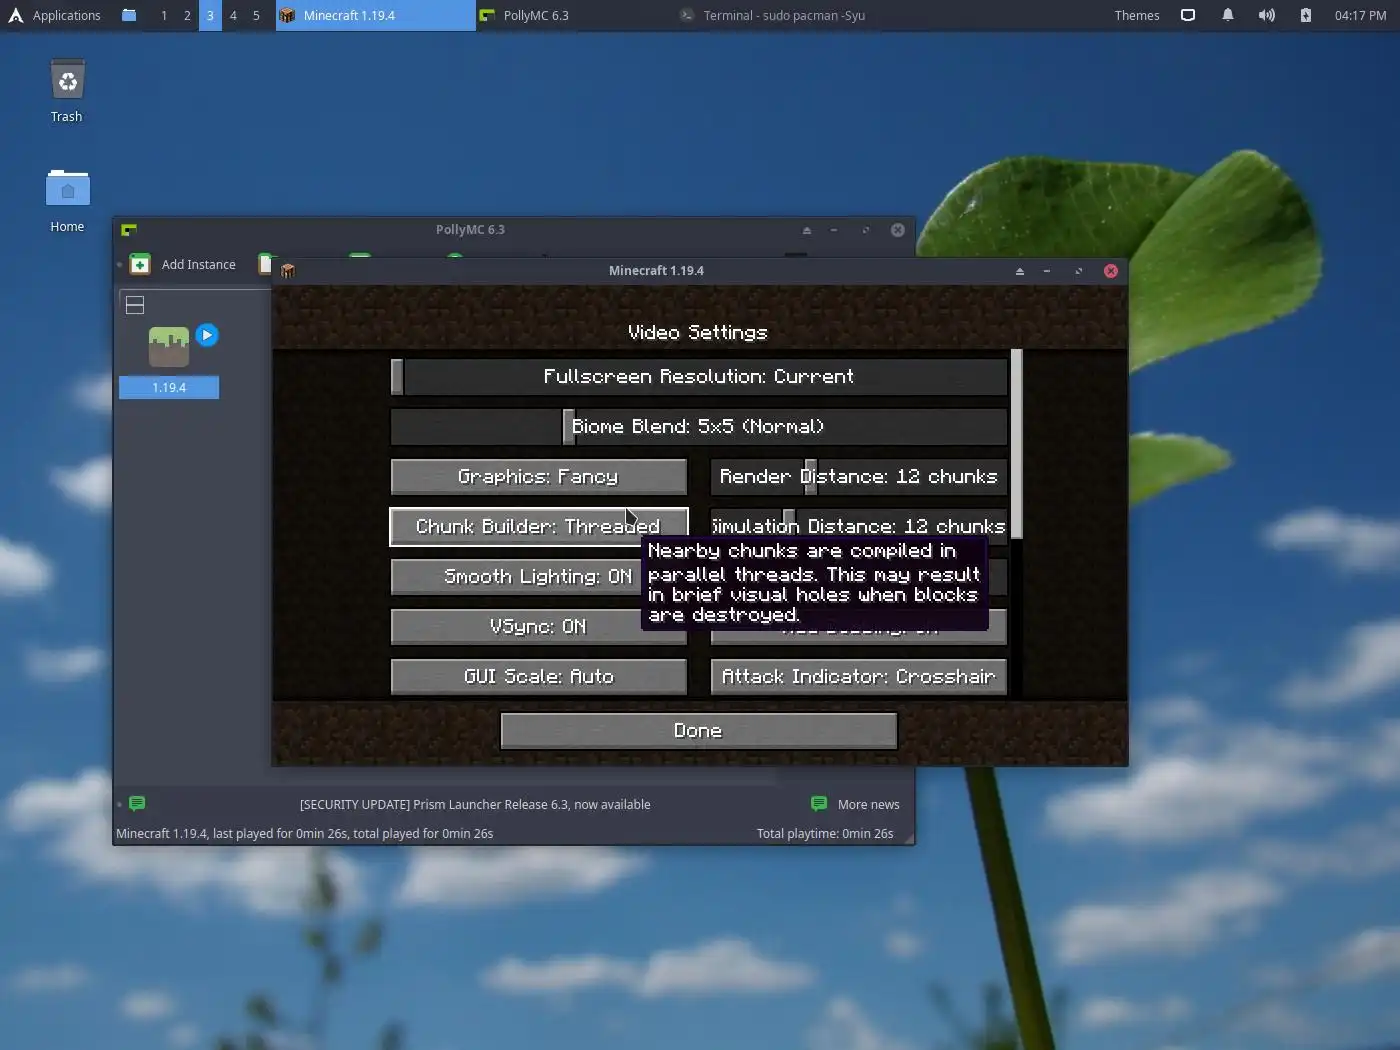1400x1050 pixels.
Task: Switch to workspace 1
Action: [164, 15]
